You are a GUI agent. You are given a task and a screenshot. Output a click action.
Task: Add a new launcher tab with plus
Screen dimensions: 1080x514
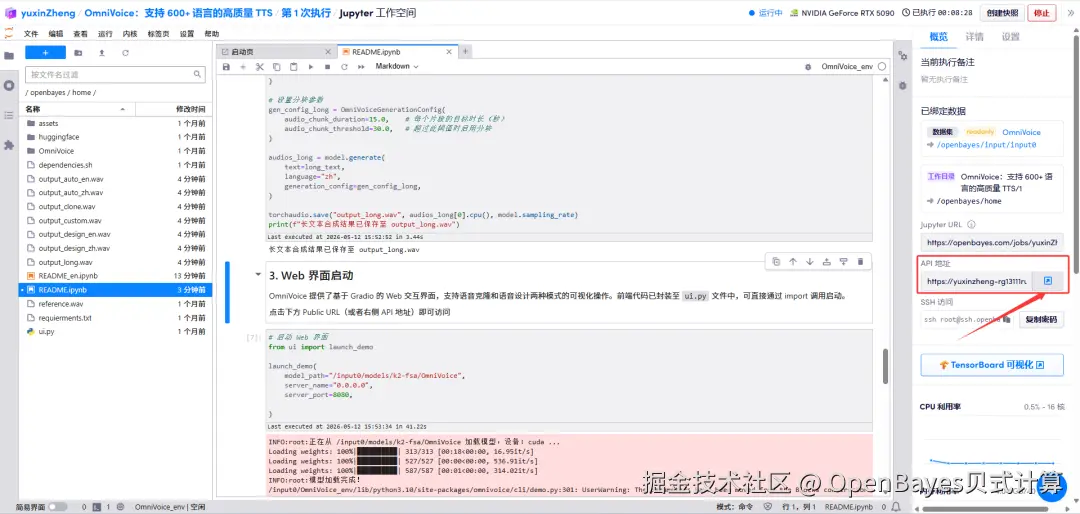466,52
